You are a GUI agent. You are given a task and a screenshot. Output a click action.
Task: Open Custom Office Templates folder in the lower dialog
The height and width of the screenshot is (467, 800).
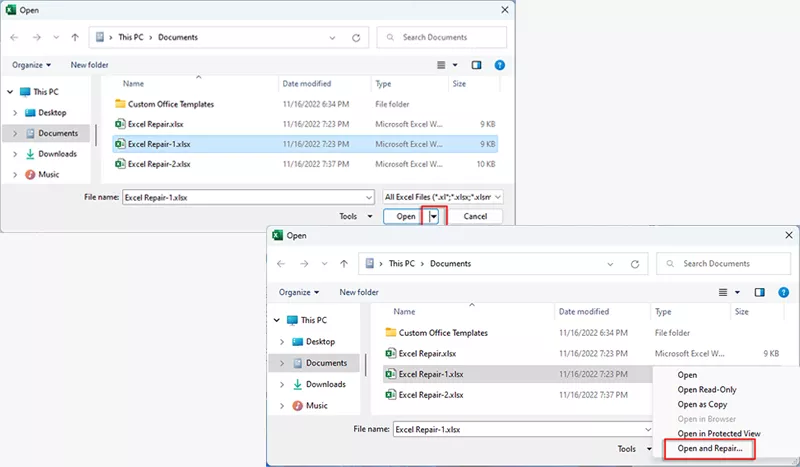tap(443, 333)
